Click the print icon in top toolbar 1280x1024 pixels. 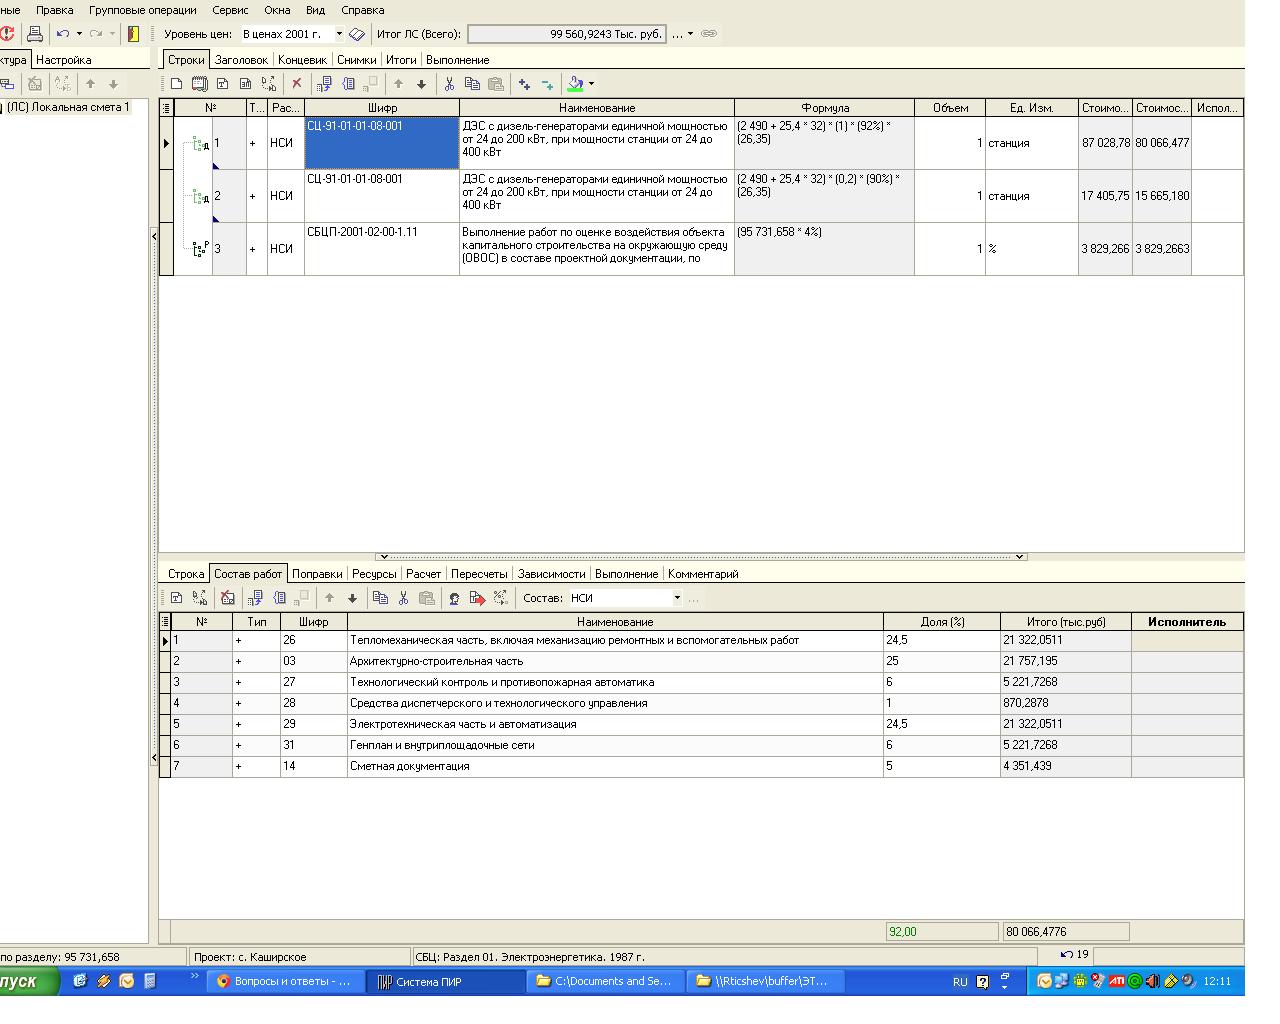(35, 34)
